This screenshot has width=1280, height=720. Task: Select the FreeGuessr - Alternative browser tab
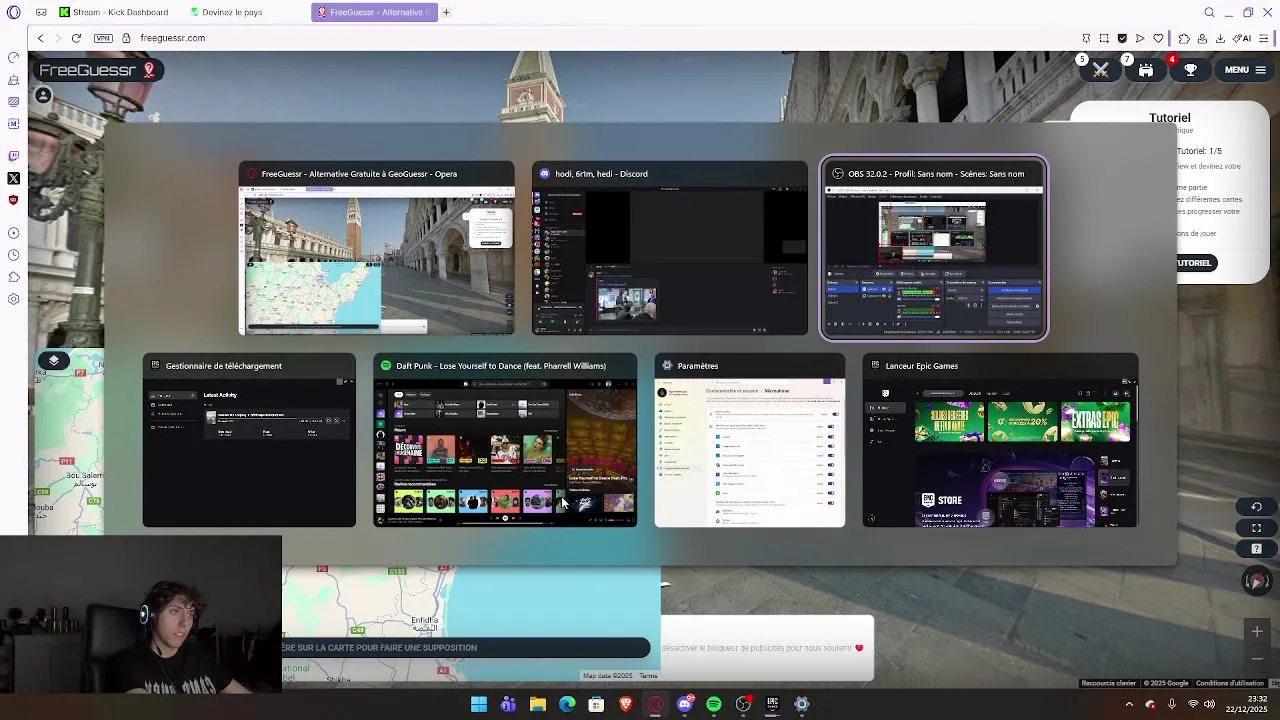373,12
